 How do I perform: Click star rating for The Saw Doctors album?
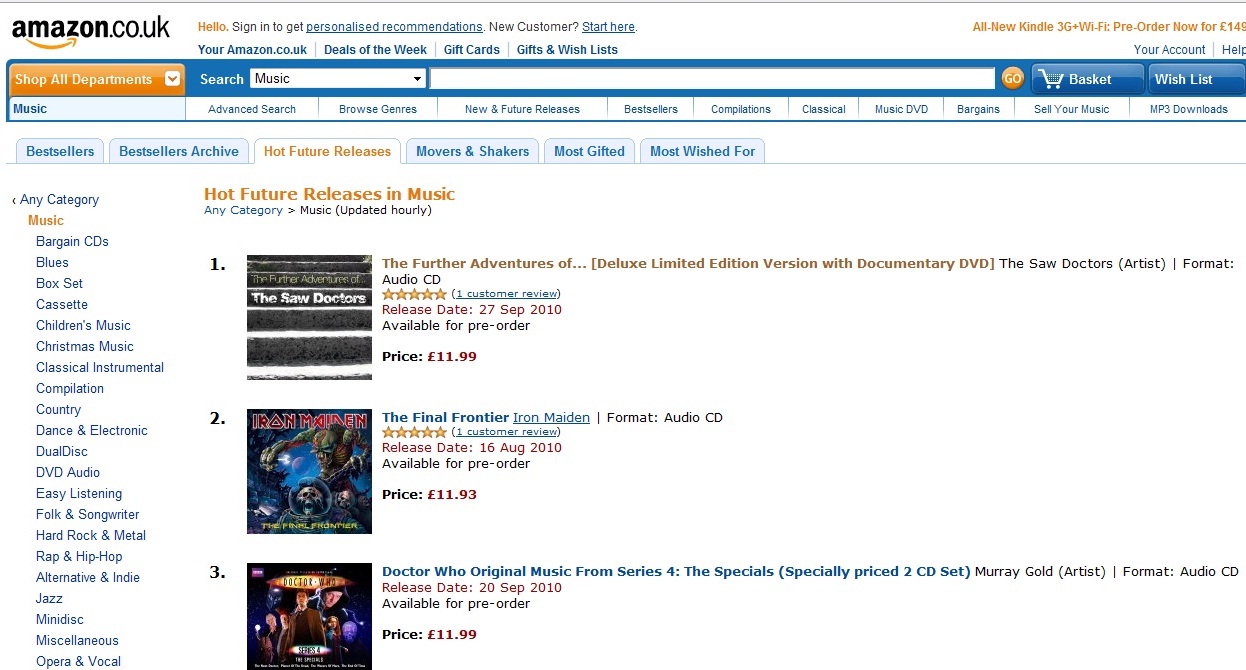point(414,294)
